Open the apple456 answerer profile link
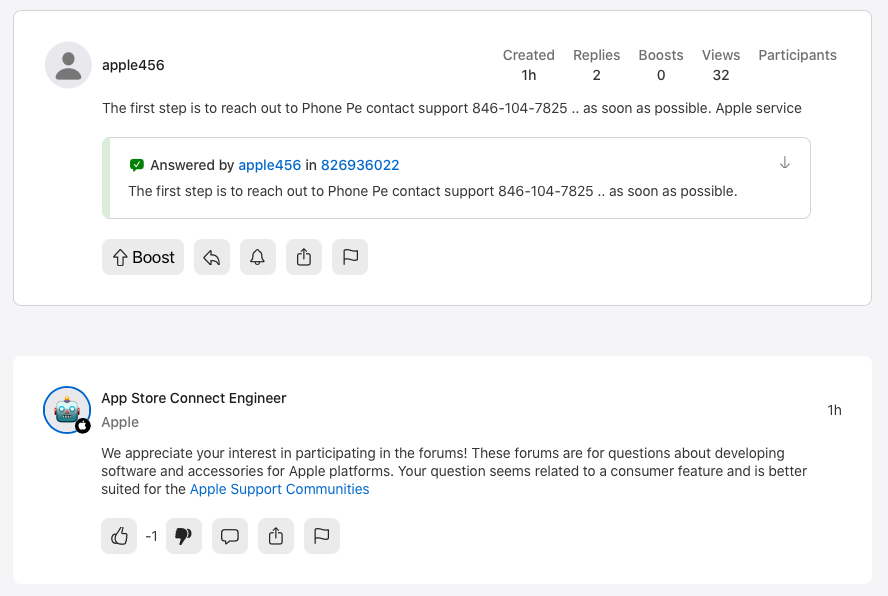 click(270, 165)
